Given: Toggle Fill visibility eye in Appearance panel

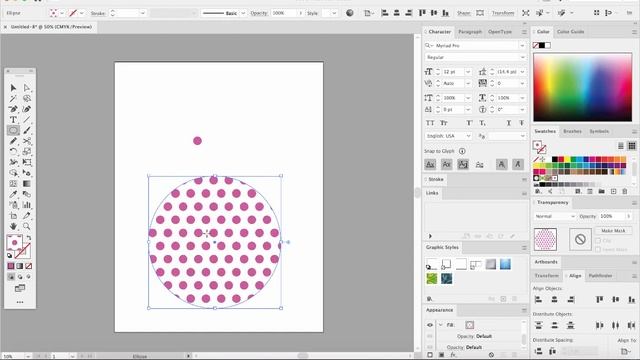Looking at the screenshot, I should pyautogui.click(x=430, y=325).
